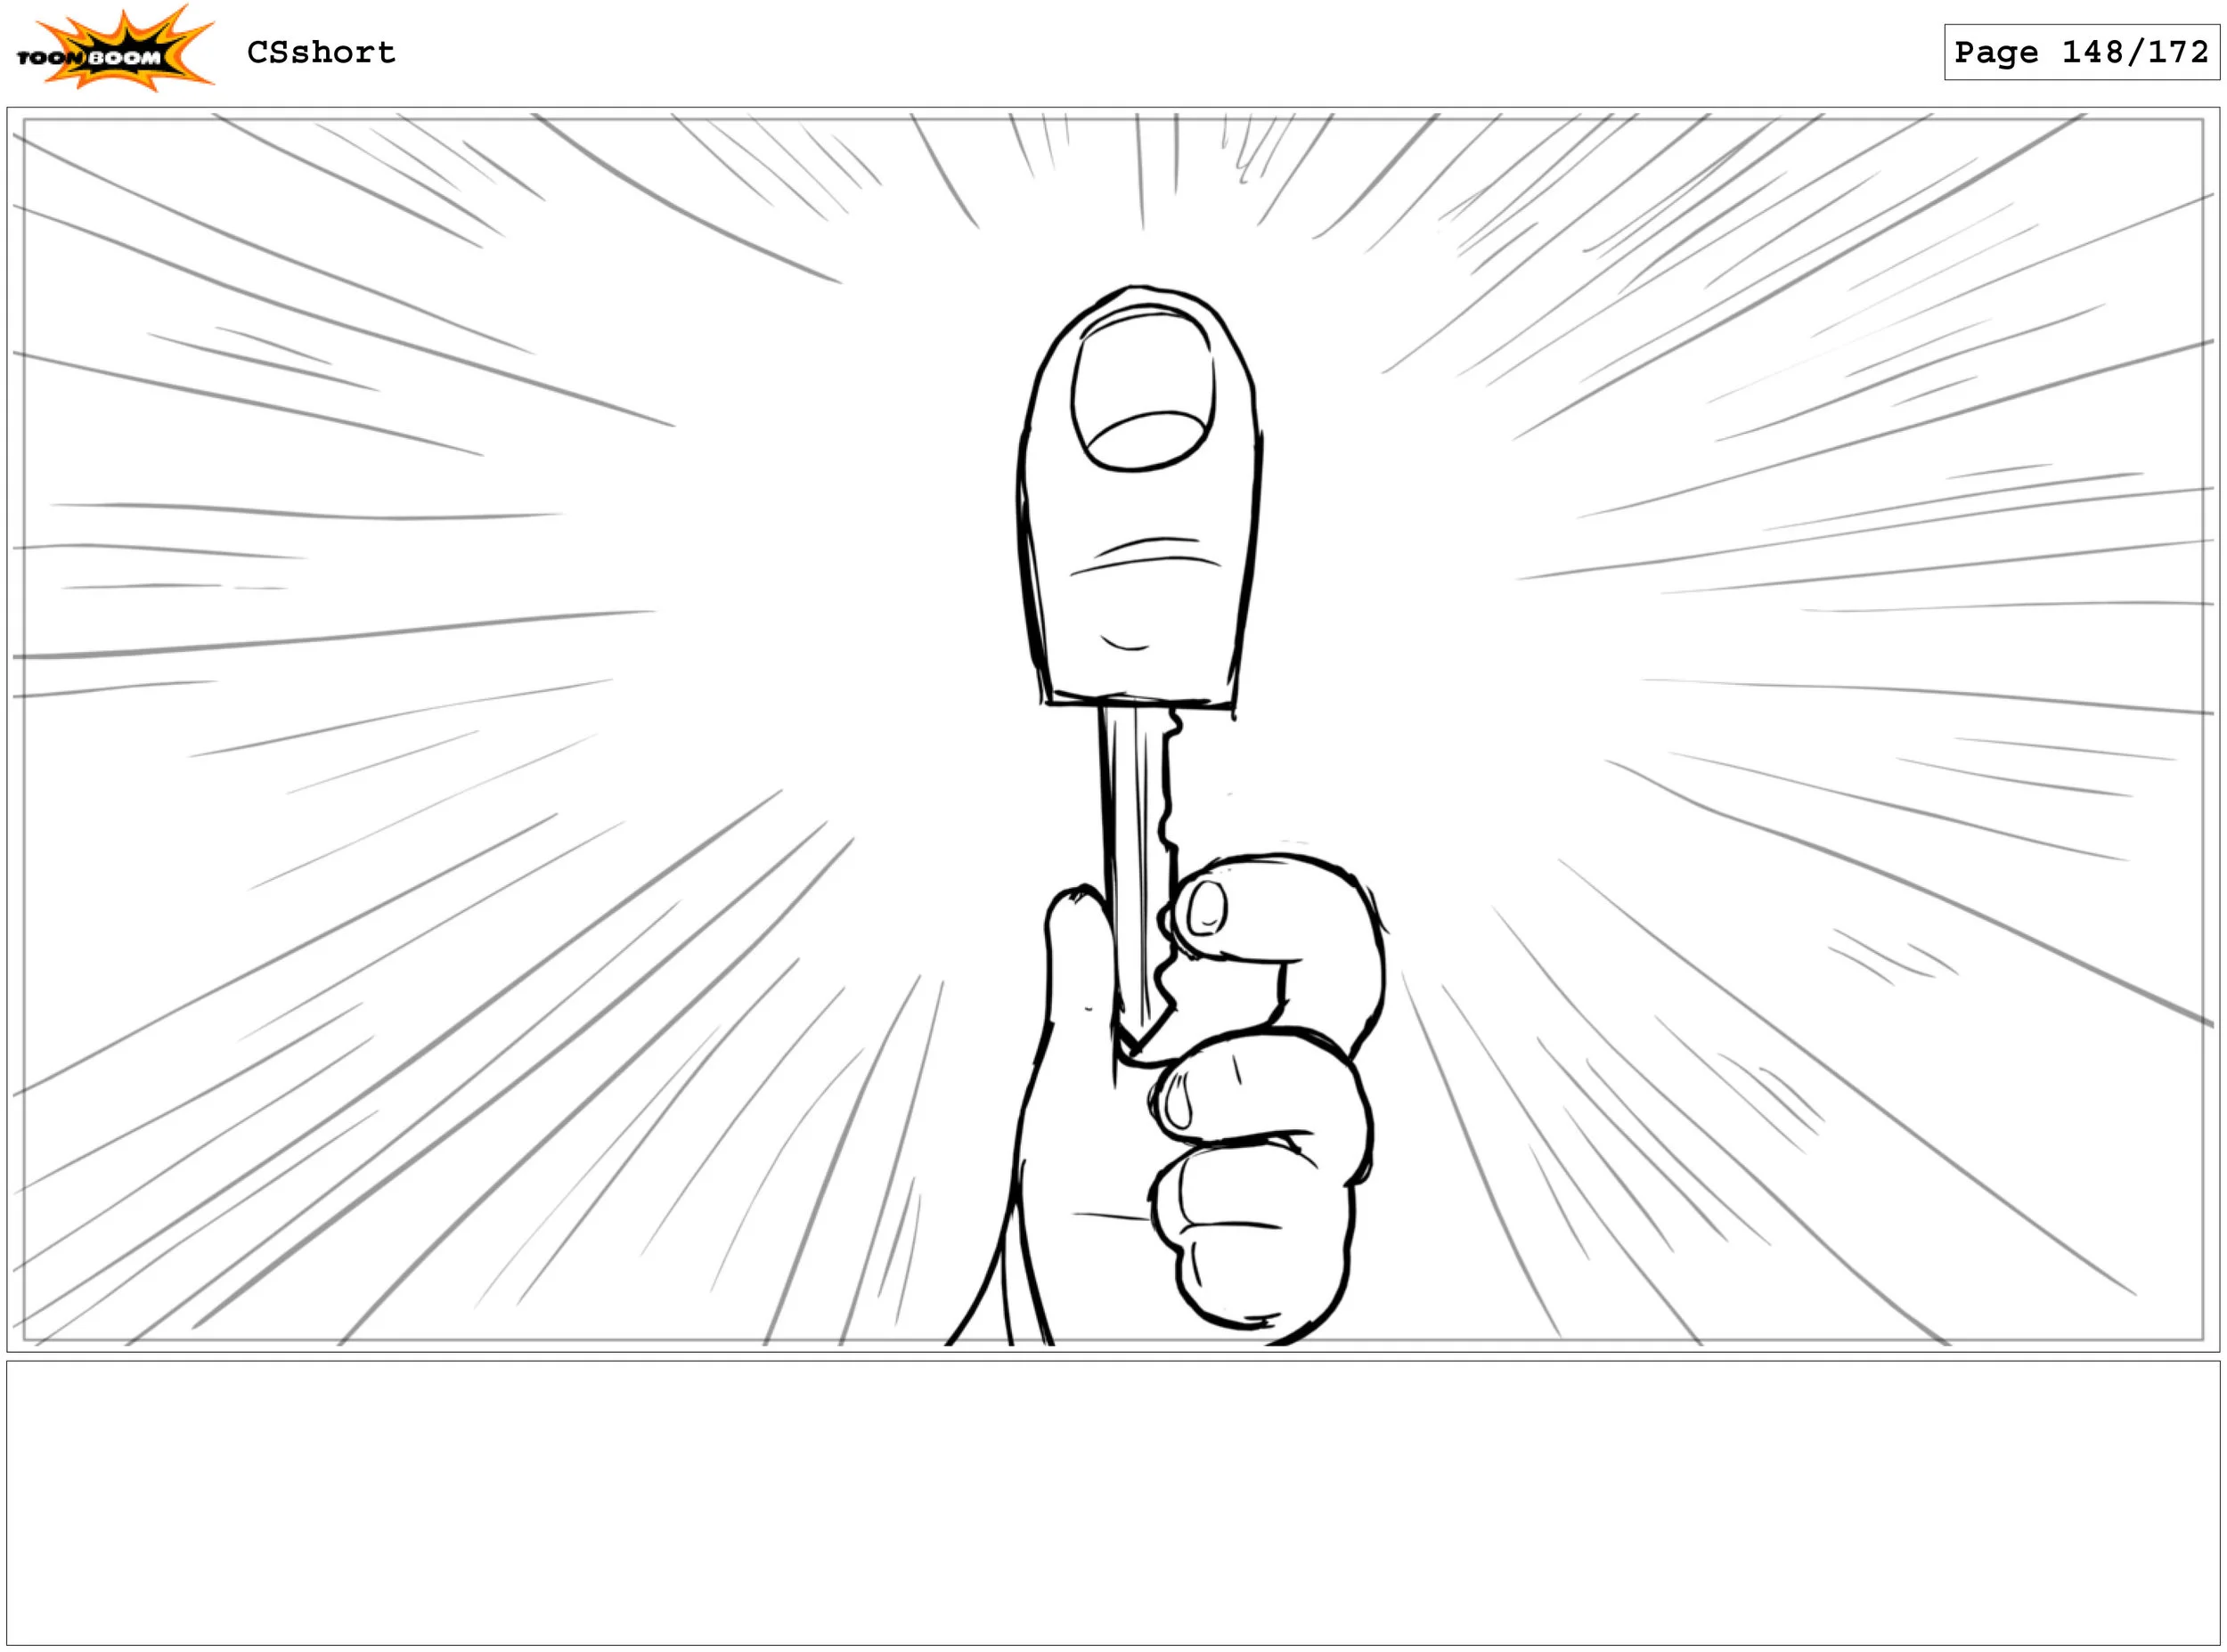The image size is (2227, 1652).
Task: Click the empty notes box below the panel
Action: coord(1112,1502)
